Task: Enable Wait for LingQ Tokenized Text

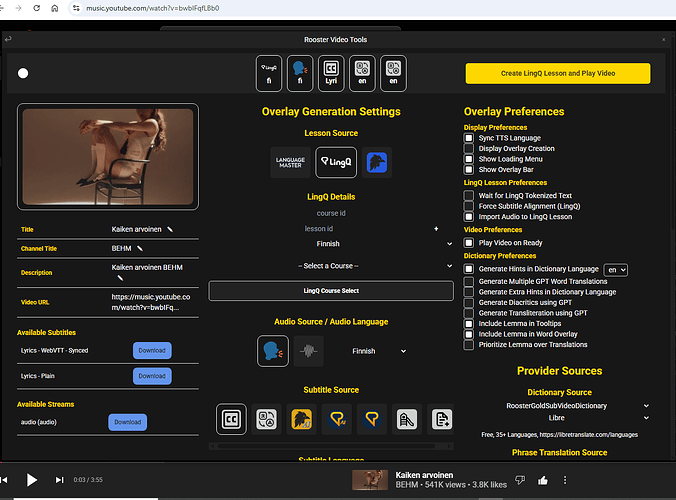Action: point(469,196)
